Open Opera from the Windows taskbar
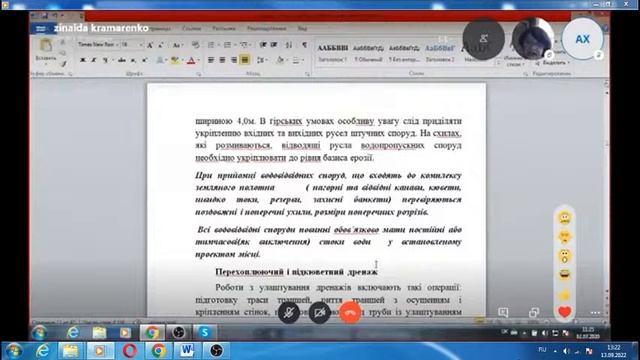 click(130, 351)
